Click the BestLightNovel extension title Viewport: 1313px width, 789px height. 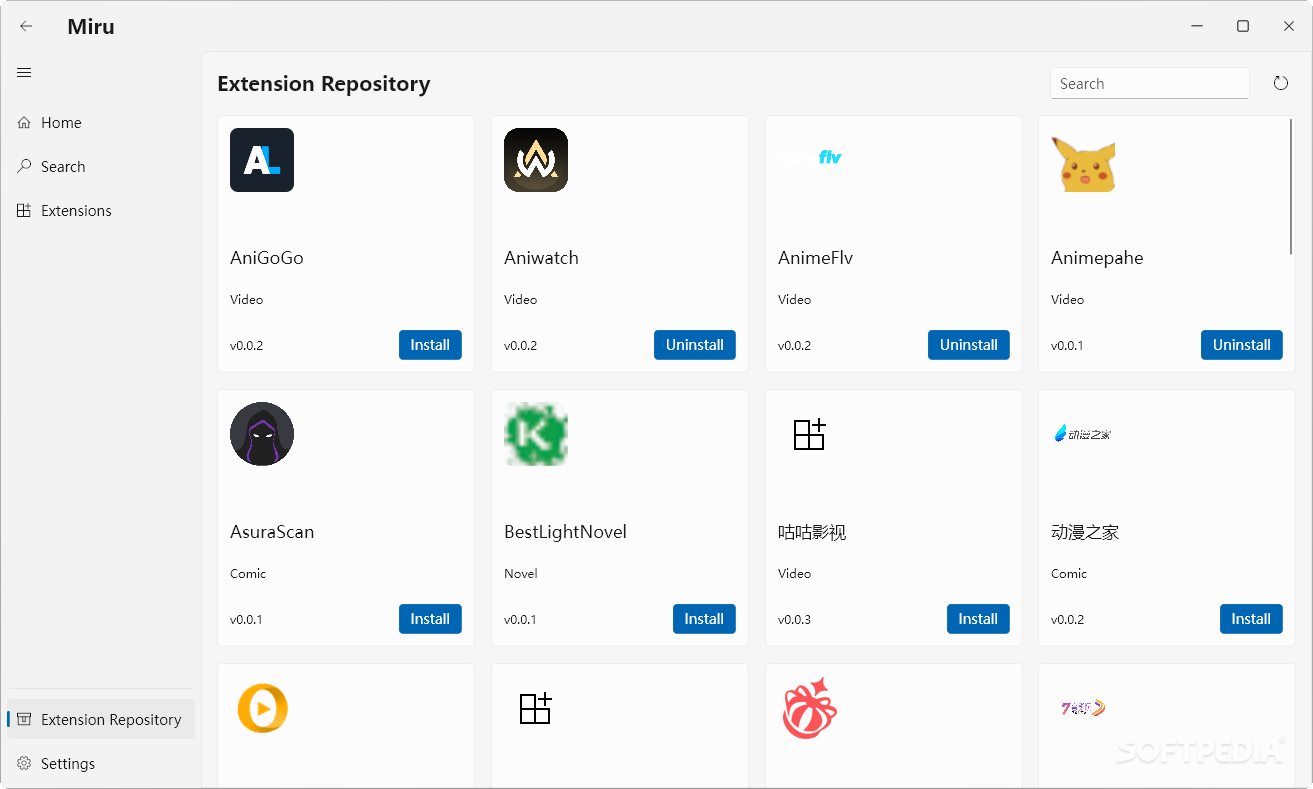(x=565, y=532)
